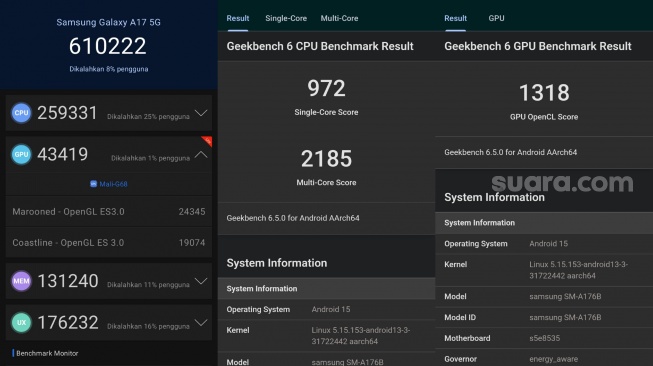
Task: Click Android 15 in the CPU benchmark panel
Action: tap(331, 309)
